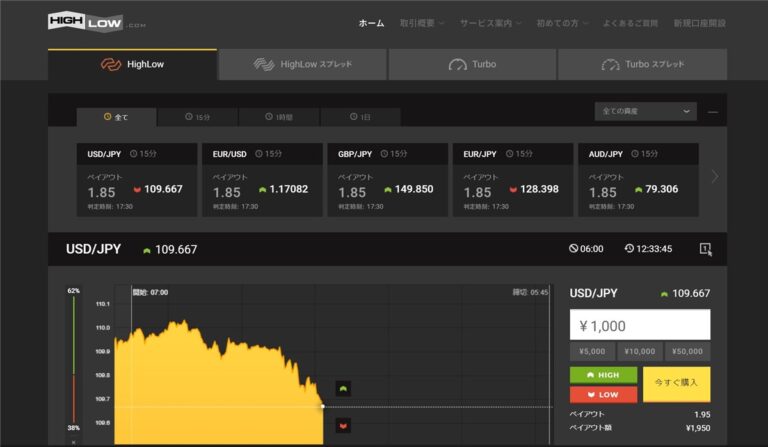Click the current price point on chart line
The image size is (768, 447).
tap(323, 406)
